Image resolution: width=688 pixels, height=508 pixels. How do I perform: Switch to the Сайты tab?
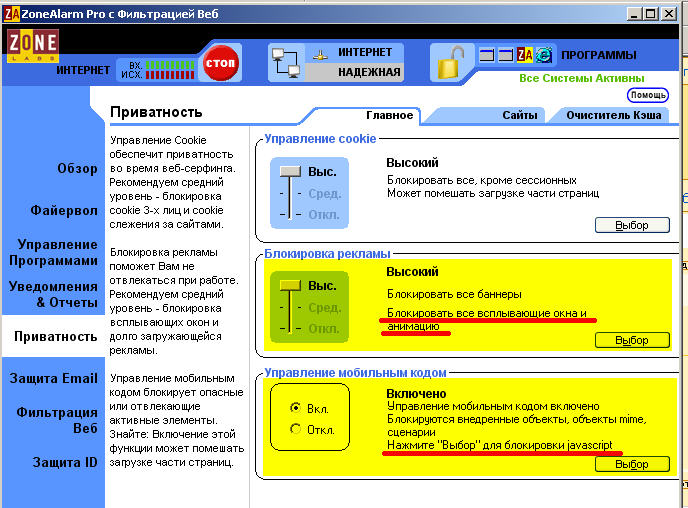pyautogui.click(x=520, y=115)
